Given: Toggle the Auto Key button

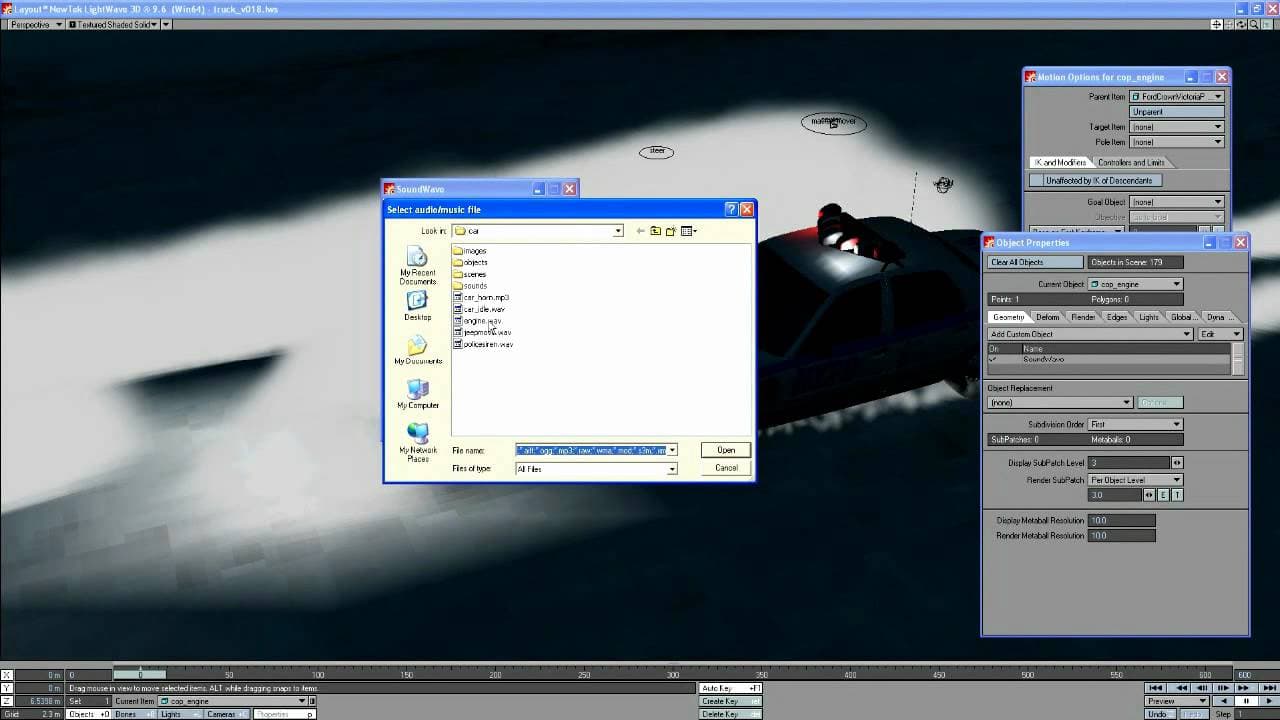Looking at the screenshot, I should [730, 688].
